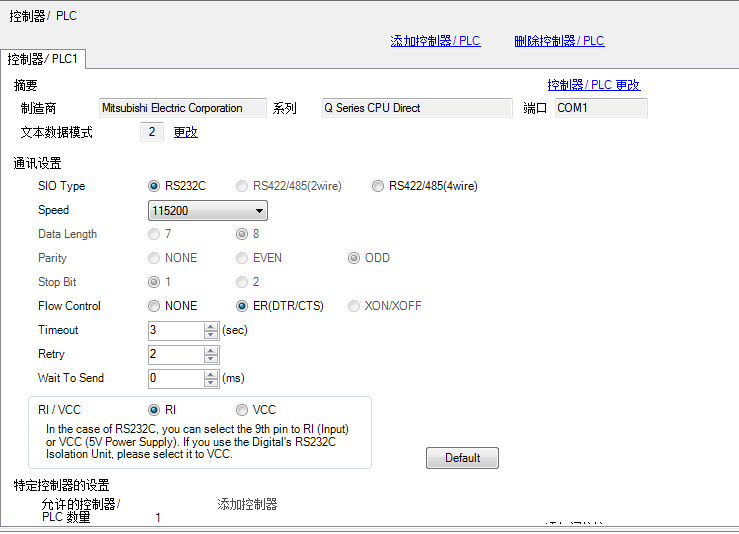The width and height of the screenshot is (739, 534).
Task: Click inside the Timeout input field
Action: (x=175, y=331)
